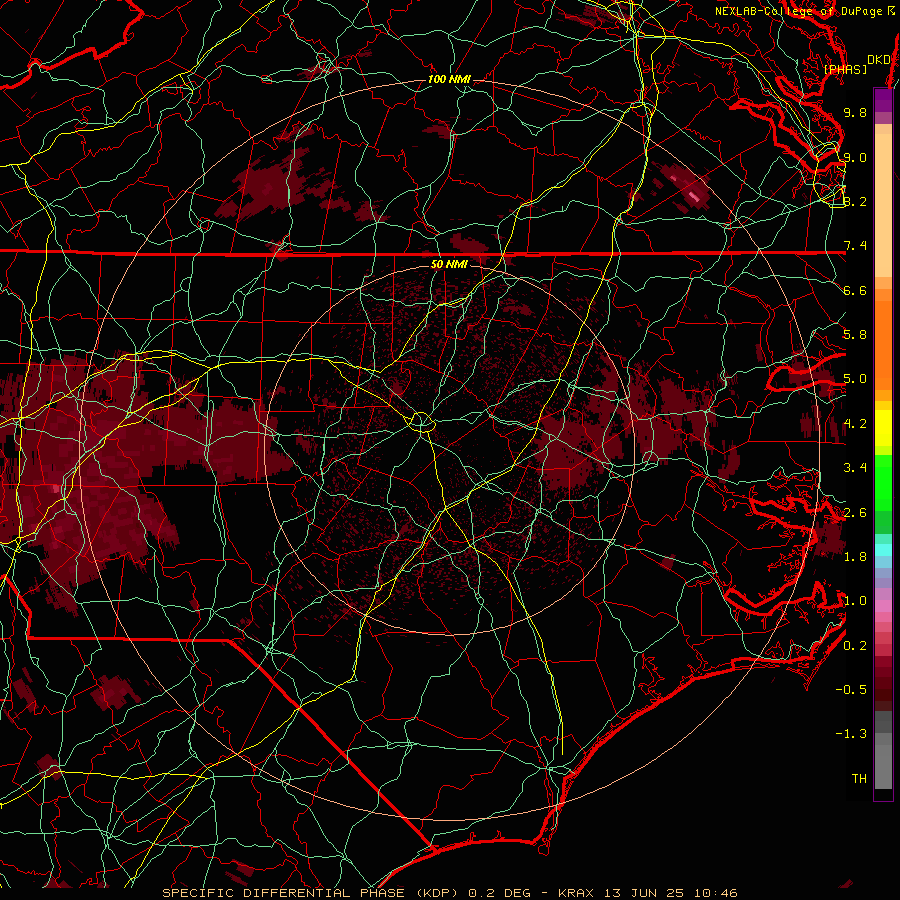Select the -0.5 legend value
Image resolution: width=900 pixels, height=900 pixels.
pyautogui.click(x=851, y=690)
